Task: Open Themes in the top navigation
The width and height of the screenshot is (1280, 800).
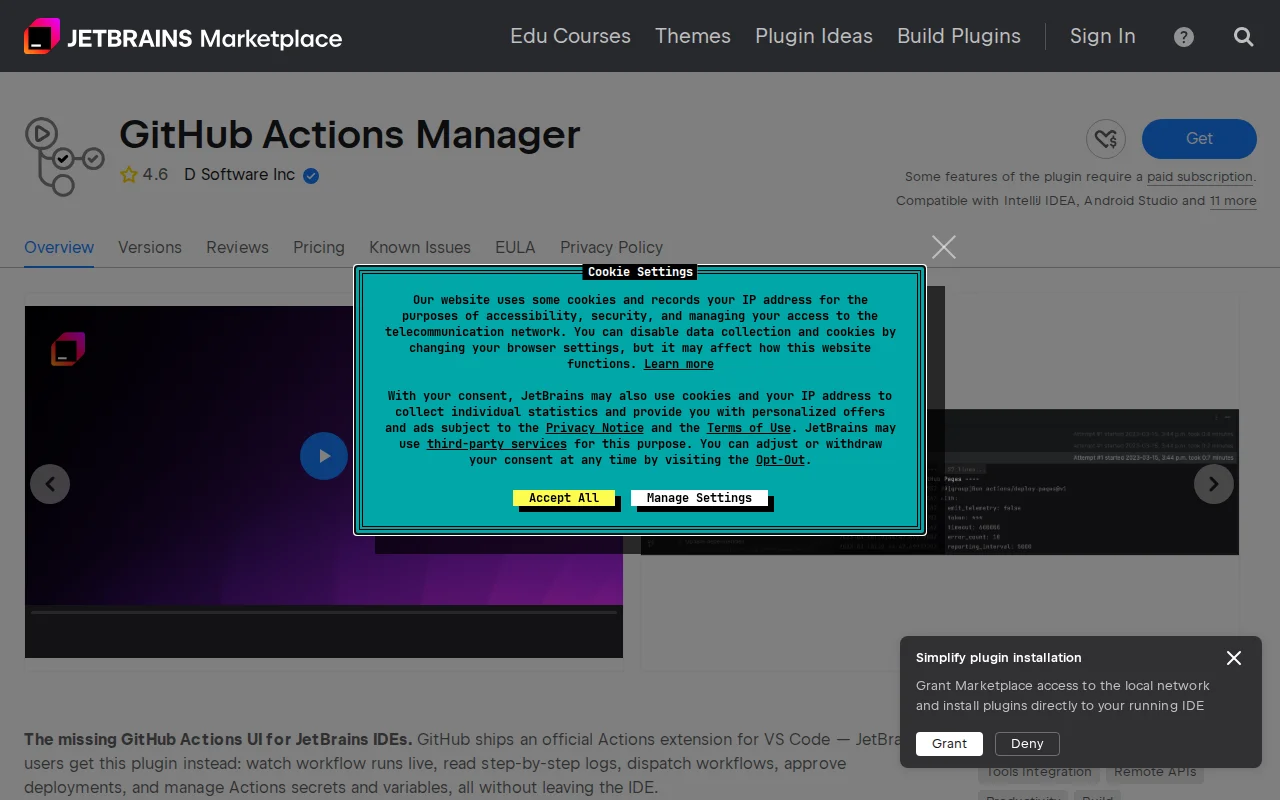Action: tap(693, 36)
